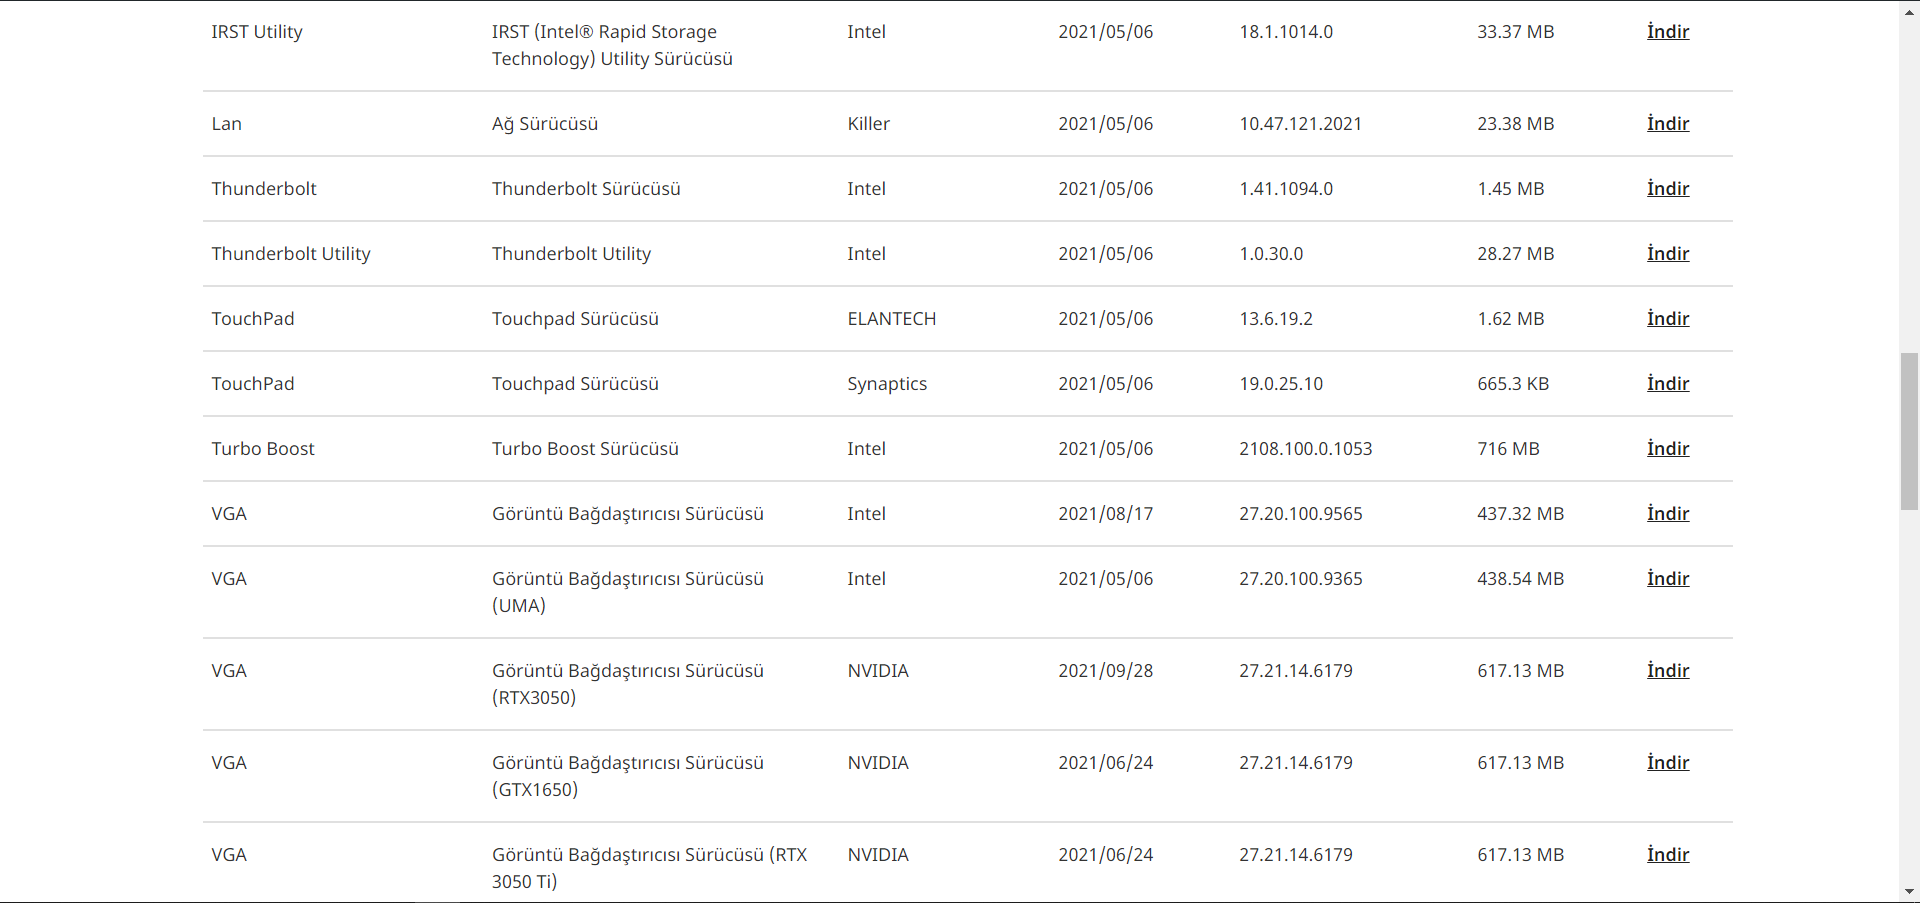This screenshot has height=903, width=1920.
Task: Click İndir link for Thunderbolt Utility
Action: tap(1668, 254)
